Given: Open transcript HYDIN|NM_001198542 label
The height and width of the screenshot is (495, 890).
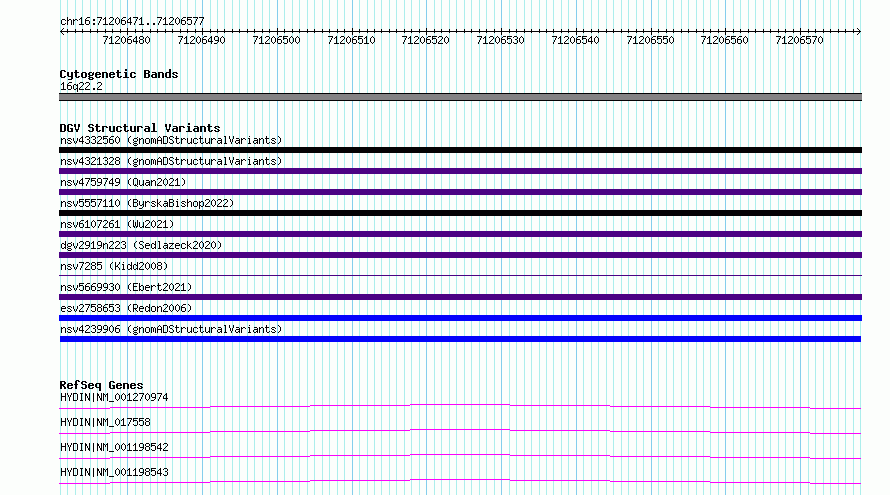Looking at the screenshot, I should click(x=114, y=447).
